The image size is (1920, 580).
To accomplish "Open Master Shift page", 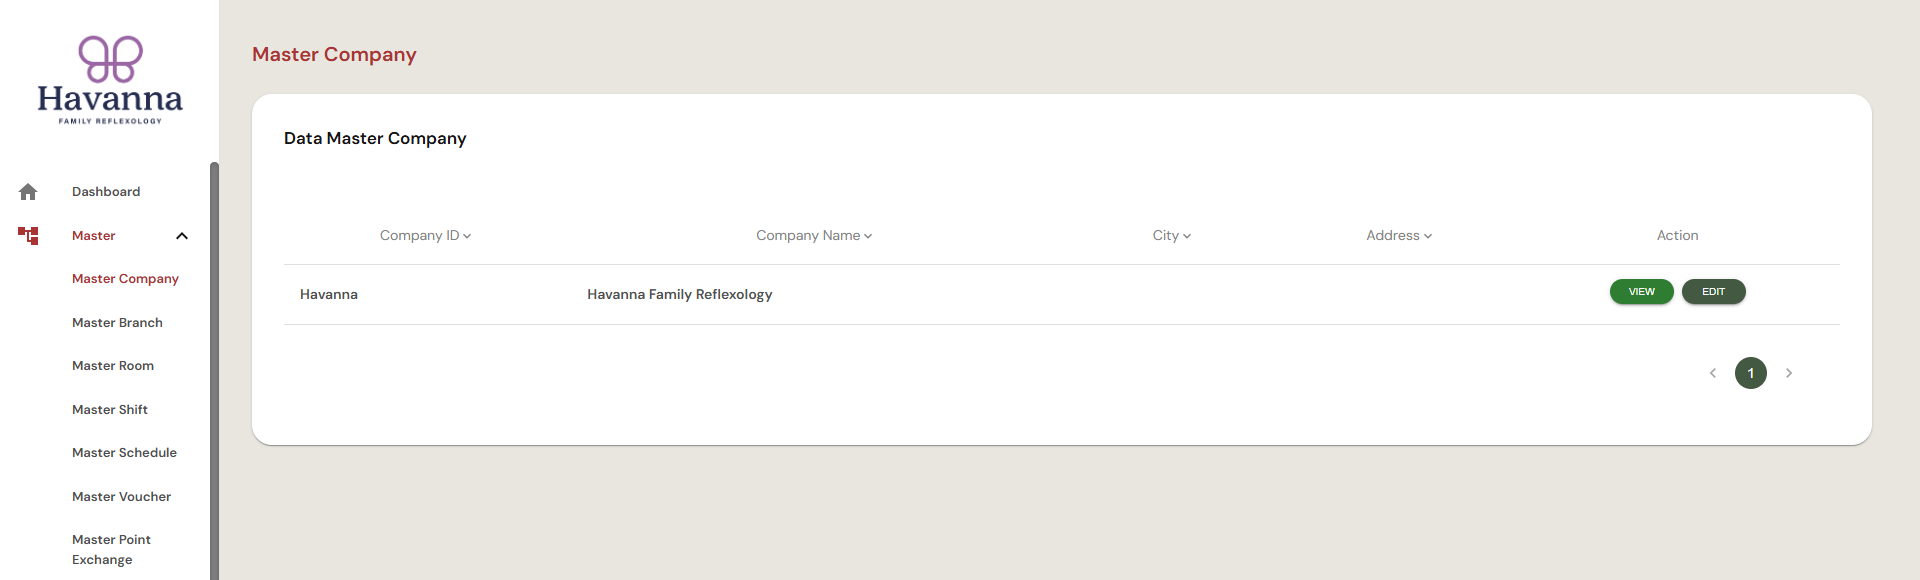I will (x=110, y=410).
